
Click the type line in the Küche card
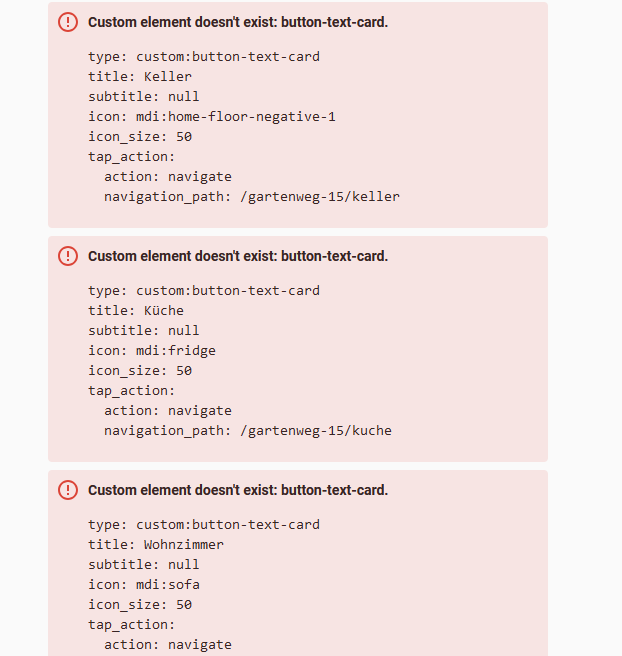204,290
